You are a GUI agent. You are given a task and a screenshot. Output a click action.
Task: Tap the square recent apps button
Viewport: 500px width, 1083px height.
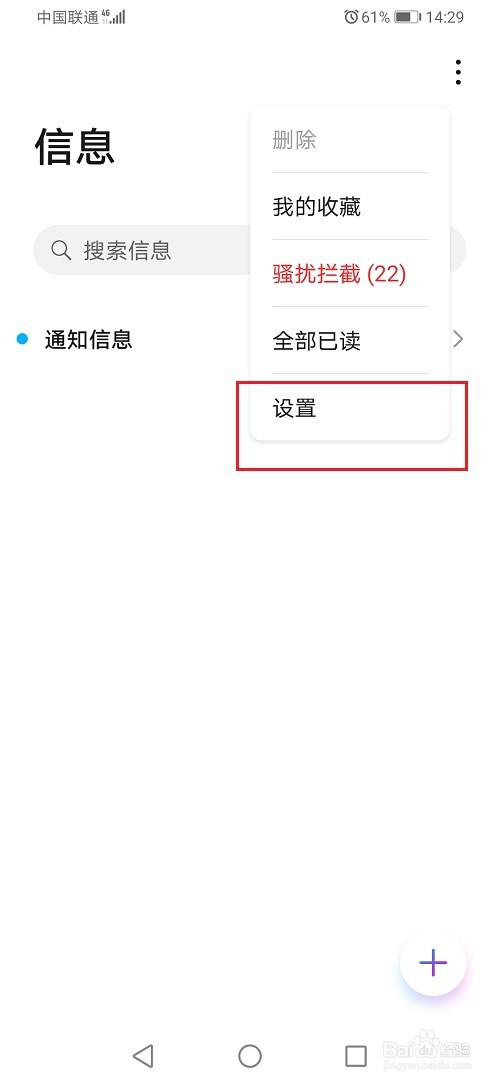(x=356, y=1055)
